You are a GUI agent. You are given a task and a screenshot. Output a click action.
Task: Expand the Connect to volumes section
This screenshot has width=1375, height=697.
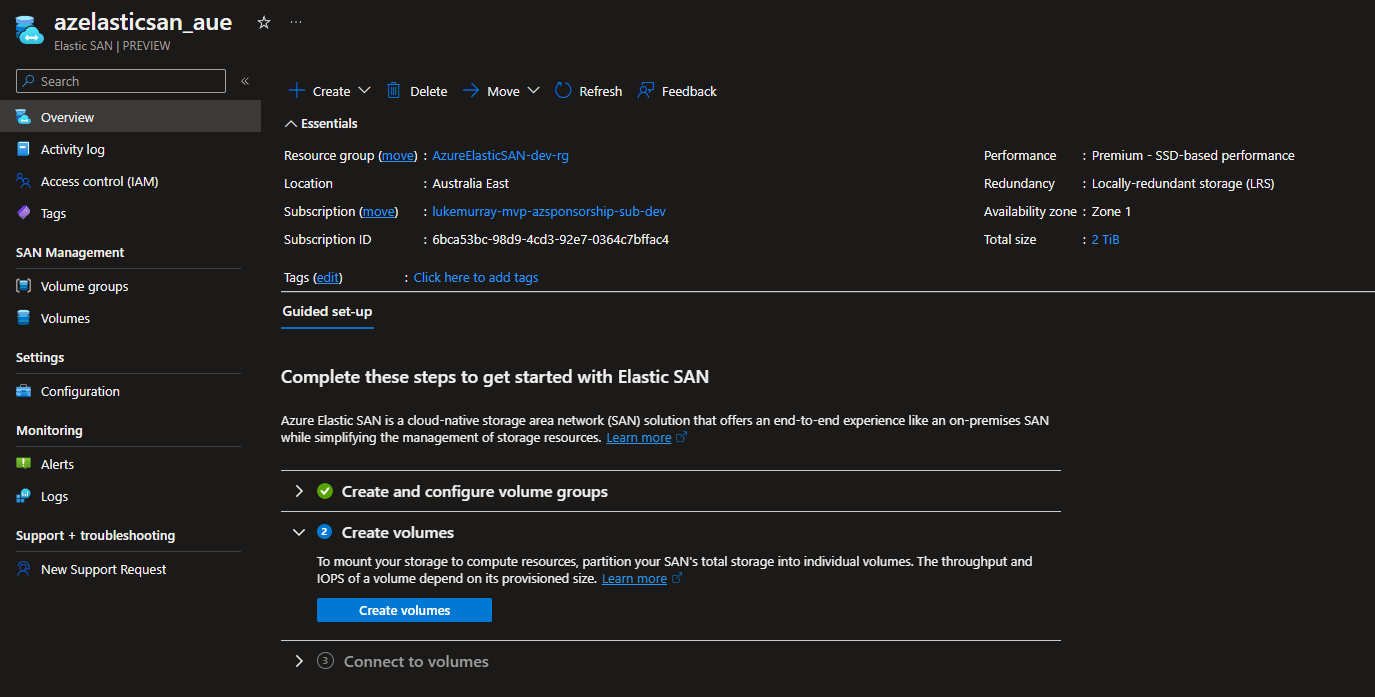click(298, 661)
